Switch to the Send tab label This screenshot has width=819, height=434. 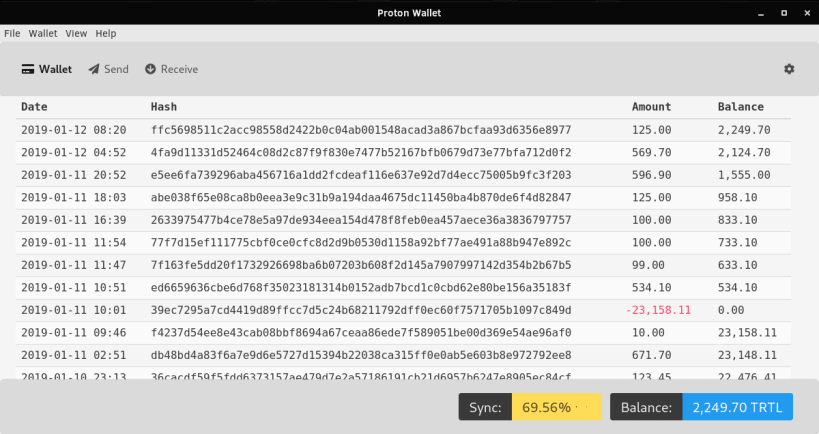[116, 69]
